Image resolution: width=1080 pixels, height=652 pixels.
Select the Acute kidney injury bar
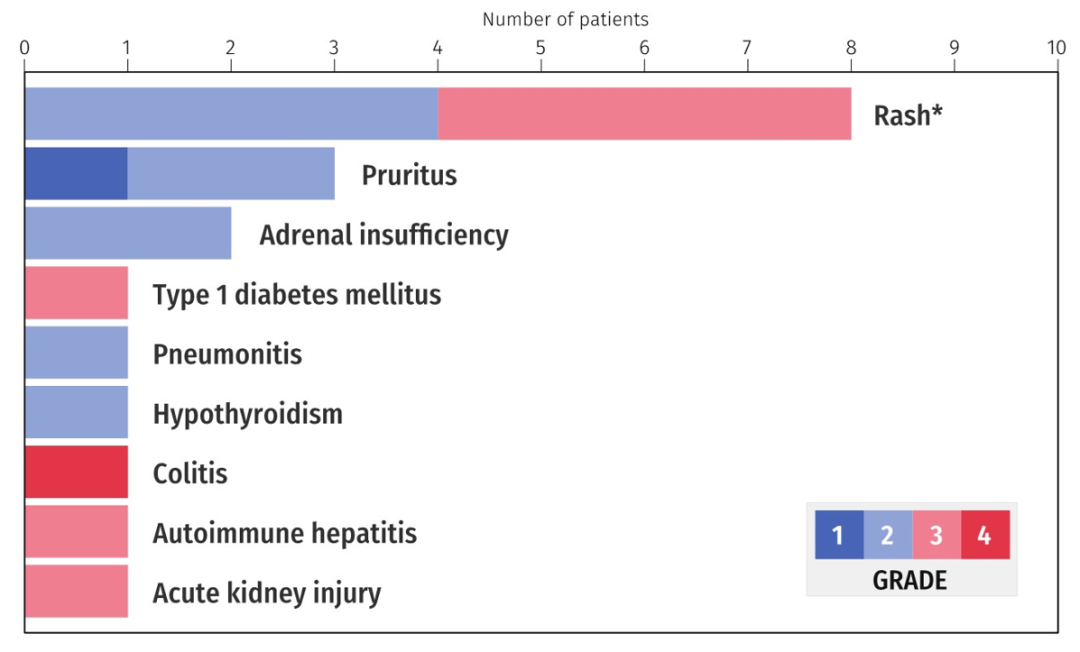76,591
